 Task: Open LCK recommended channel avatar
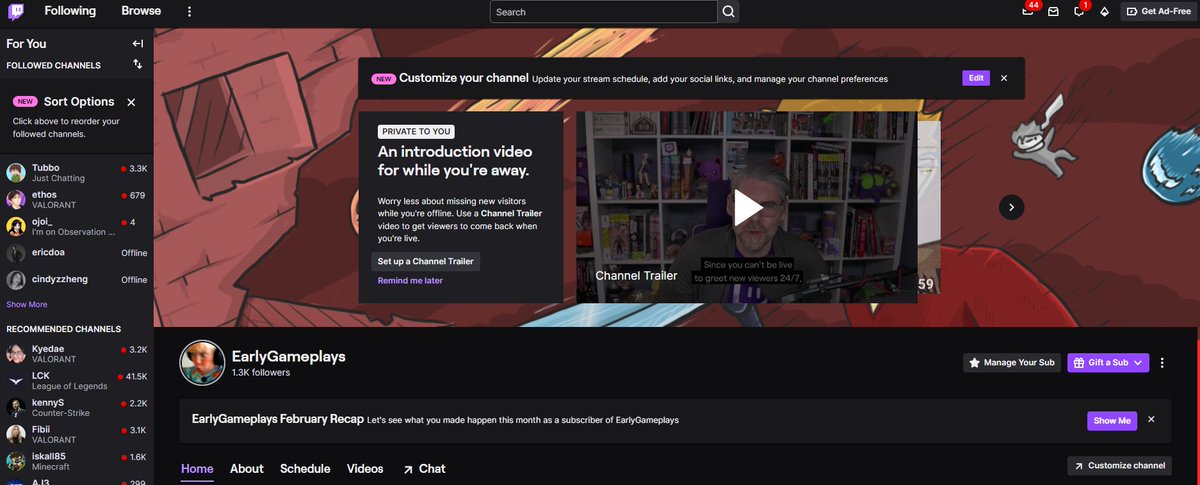tap(16, 381)
